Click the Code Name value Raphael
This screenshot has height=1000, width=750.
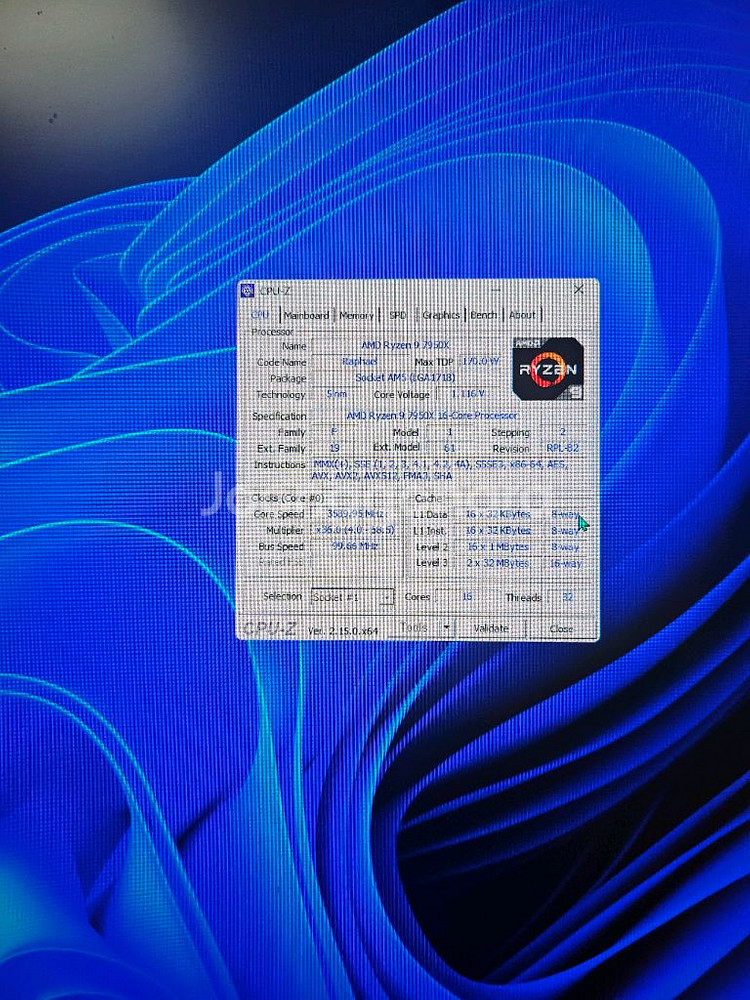coord(360,362)
